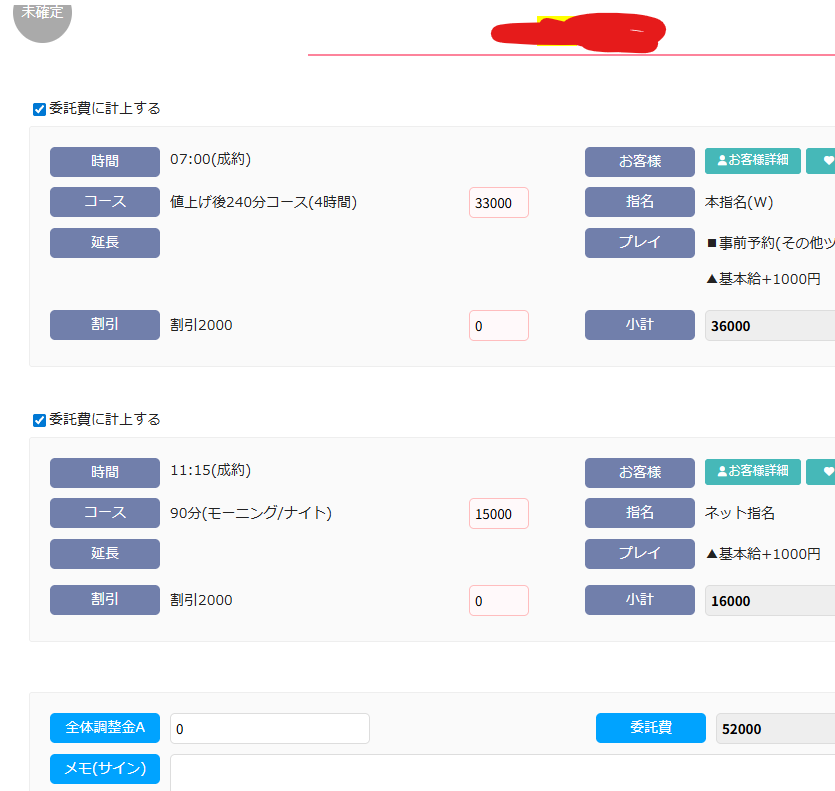This screenshot has height=791, width=835.
Task: Click the 全体調整金A label button
Action: click(105, 728)
